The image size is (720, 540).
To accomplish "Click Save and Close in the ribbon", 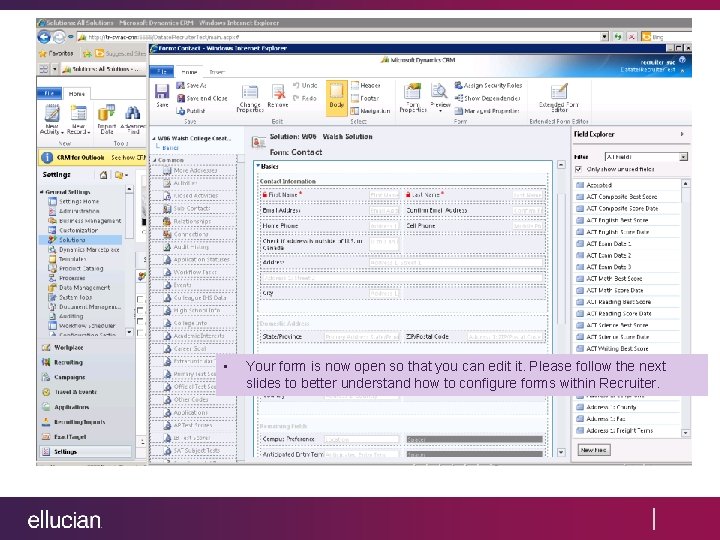I will [x=202, y=98].
